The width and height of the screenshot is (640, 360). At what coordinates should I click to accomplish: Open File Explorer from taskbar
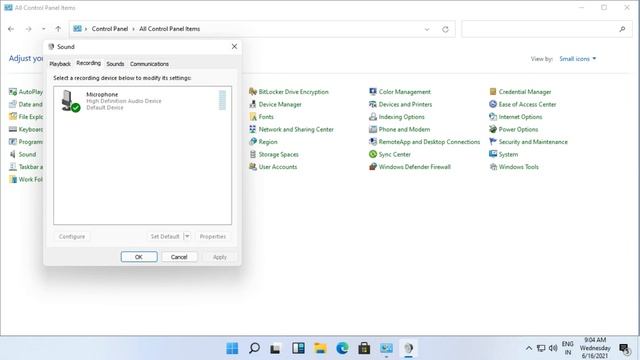[x=320, y=348]
